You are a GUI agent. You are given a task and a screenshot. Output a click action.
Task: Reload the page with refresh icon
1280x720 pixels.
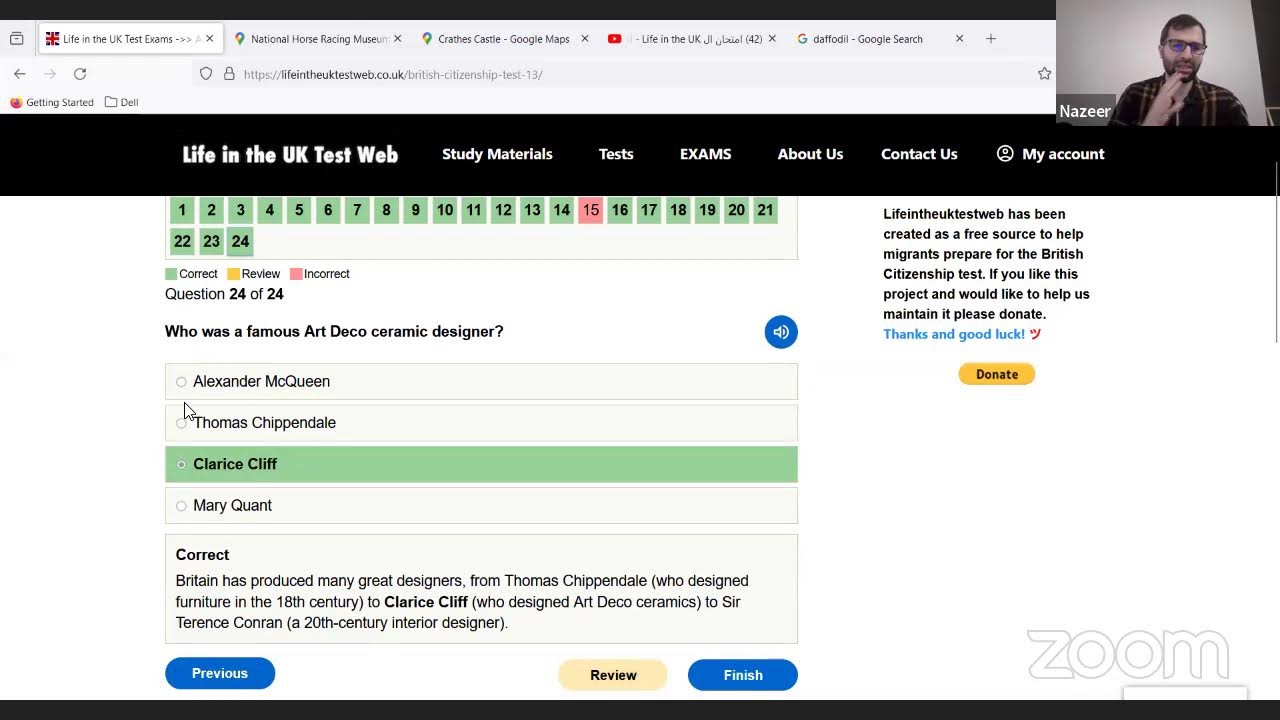coord(80,74)
